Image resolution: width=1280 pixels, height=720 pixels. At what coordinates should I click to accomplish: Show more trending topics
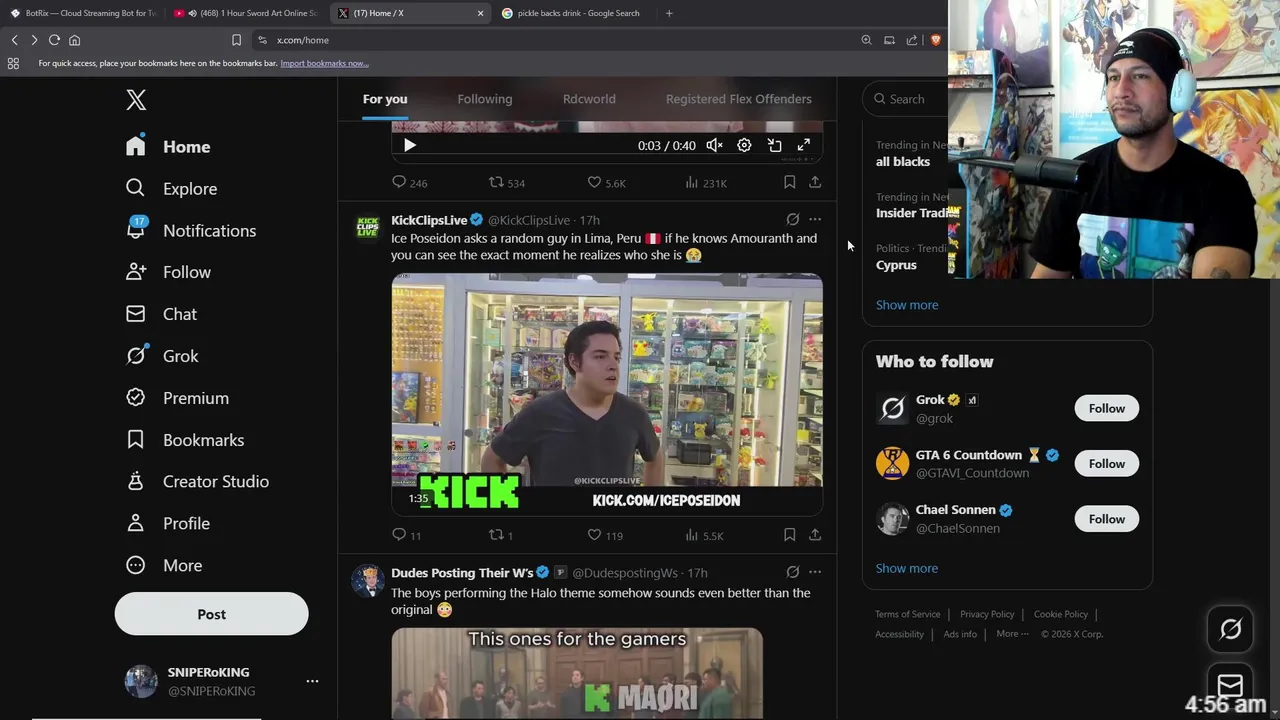click(x=907, y=305)
